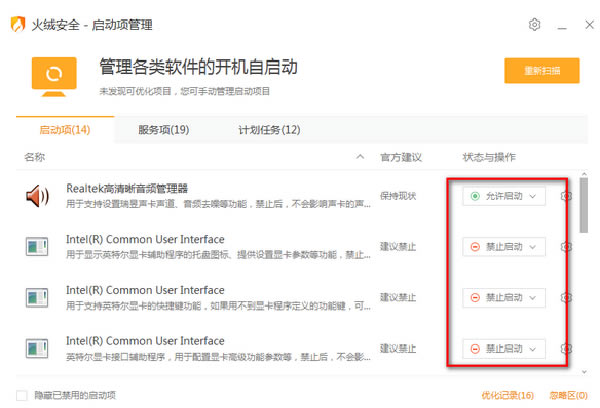Switch to 启动项(14) tab
Viewport: 600px width, 408px height.
tap(65, 130)
